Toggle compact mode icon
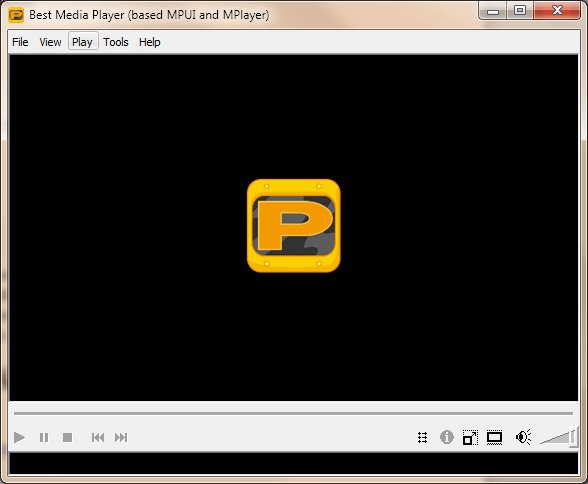This screenshot has height=484, width=588. pyautogui.click(x=470, y=438)
